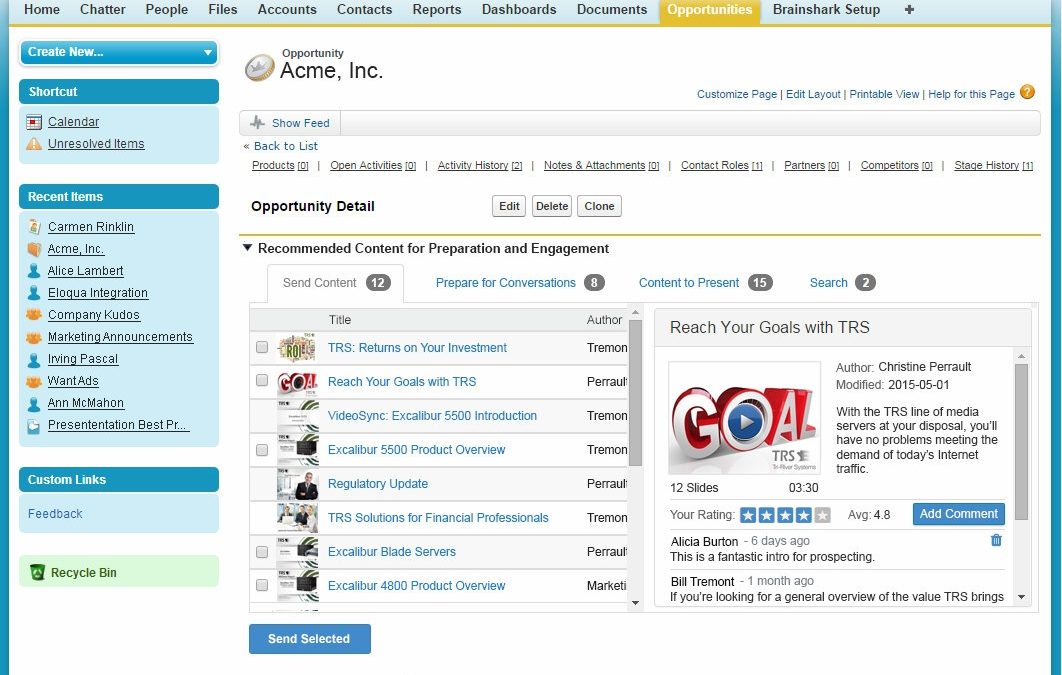Open the Create New... dropdown

(x=119, y=52)
